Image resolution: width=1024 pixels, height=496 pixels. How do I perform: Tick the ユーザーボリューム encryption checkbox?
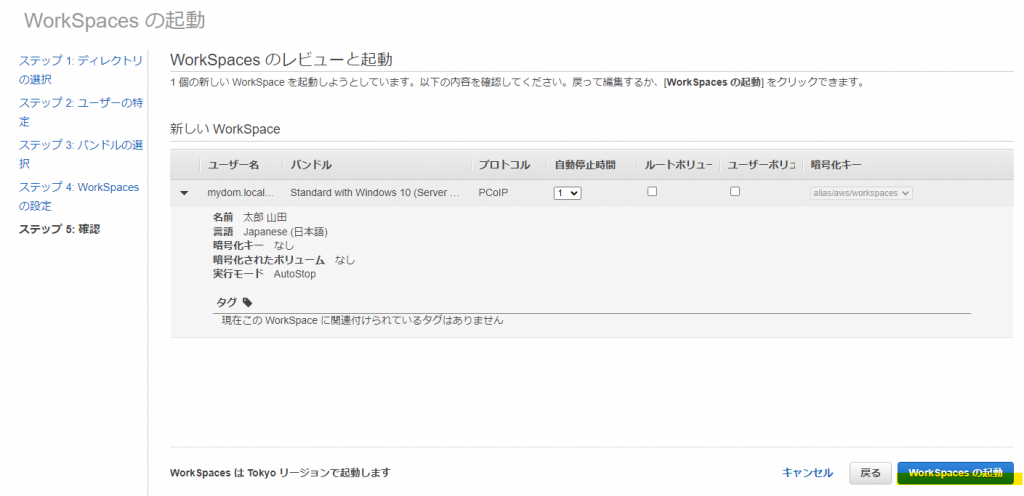point(735,192)
